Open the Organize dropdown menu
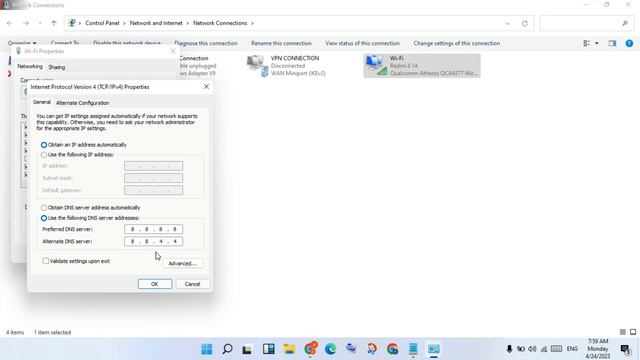 point(22,43)
